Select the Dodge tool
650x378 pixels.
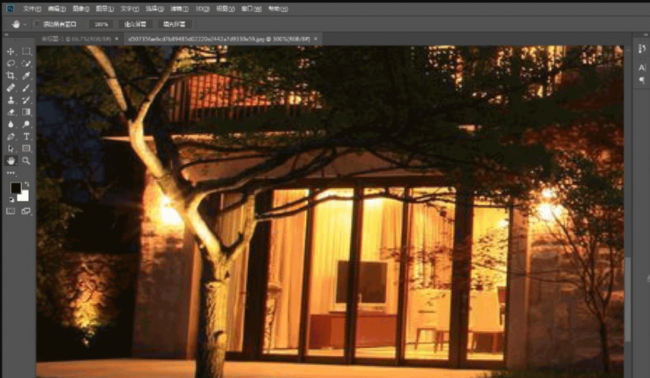coord(26,124)
